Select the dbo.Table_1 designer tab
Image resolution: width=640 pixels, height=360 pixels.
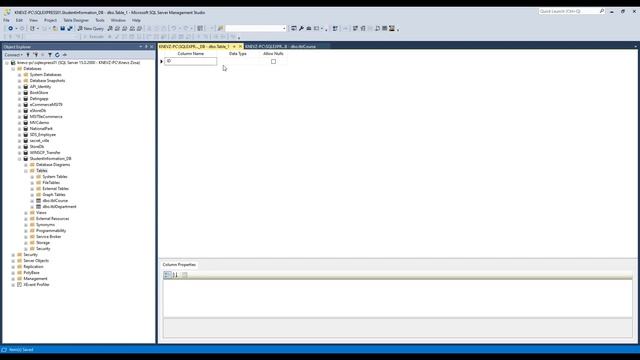coord(194,47)
